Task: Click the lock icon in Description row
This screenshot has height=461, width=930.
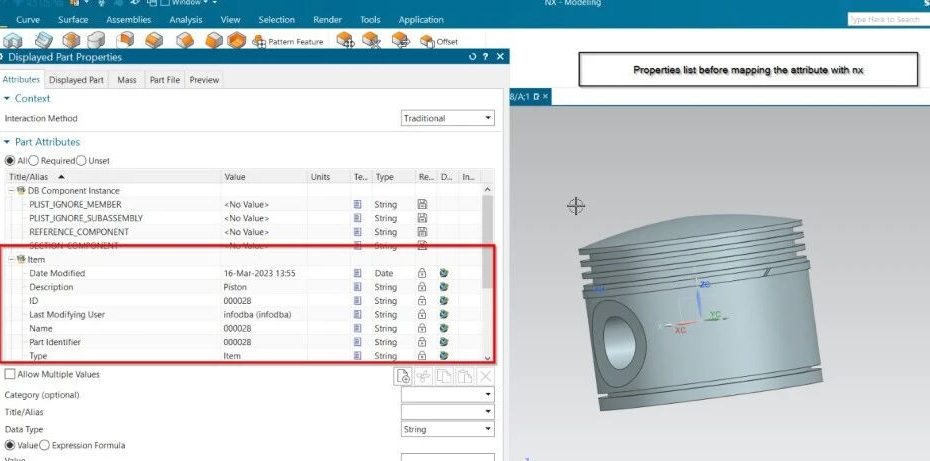Action: pos(421,287)
